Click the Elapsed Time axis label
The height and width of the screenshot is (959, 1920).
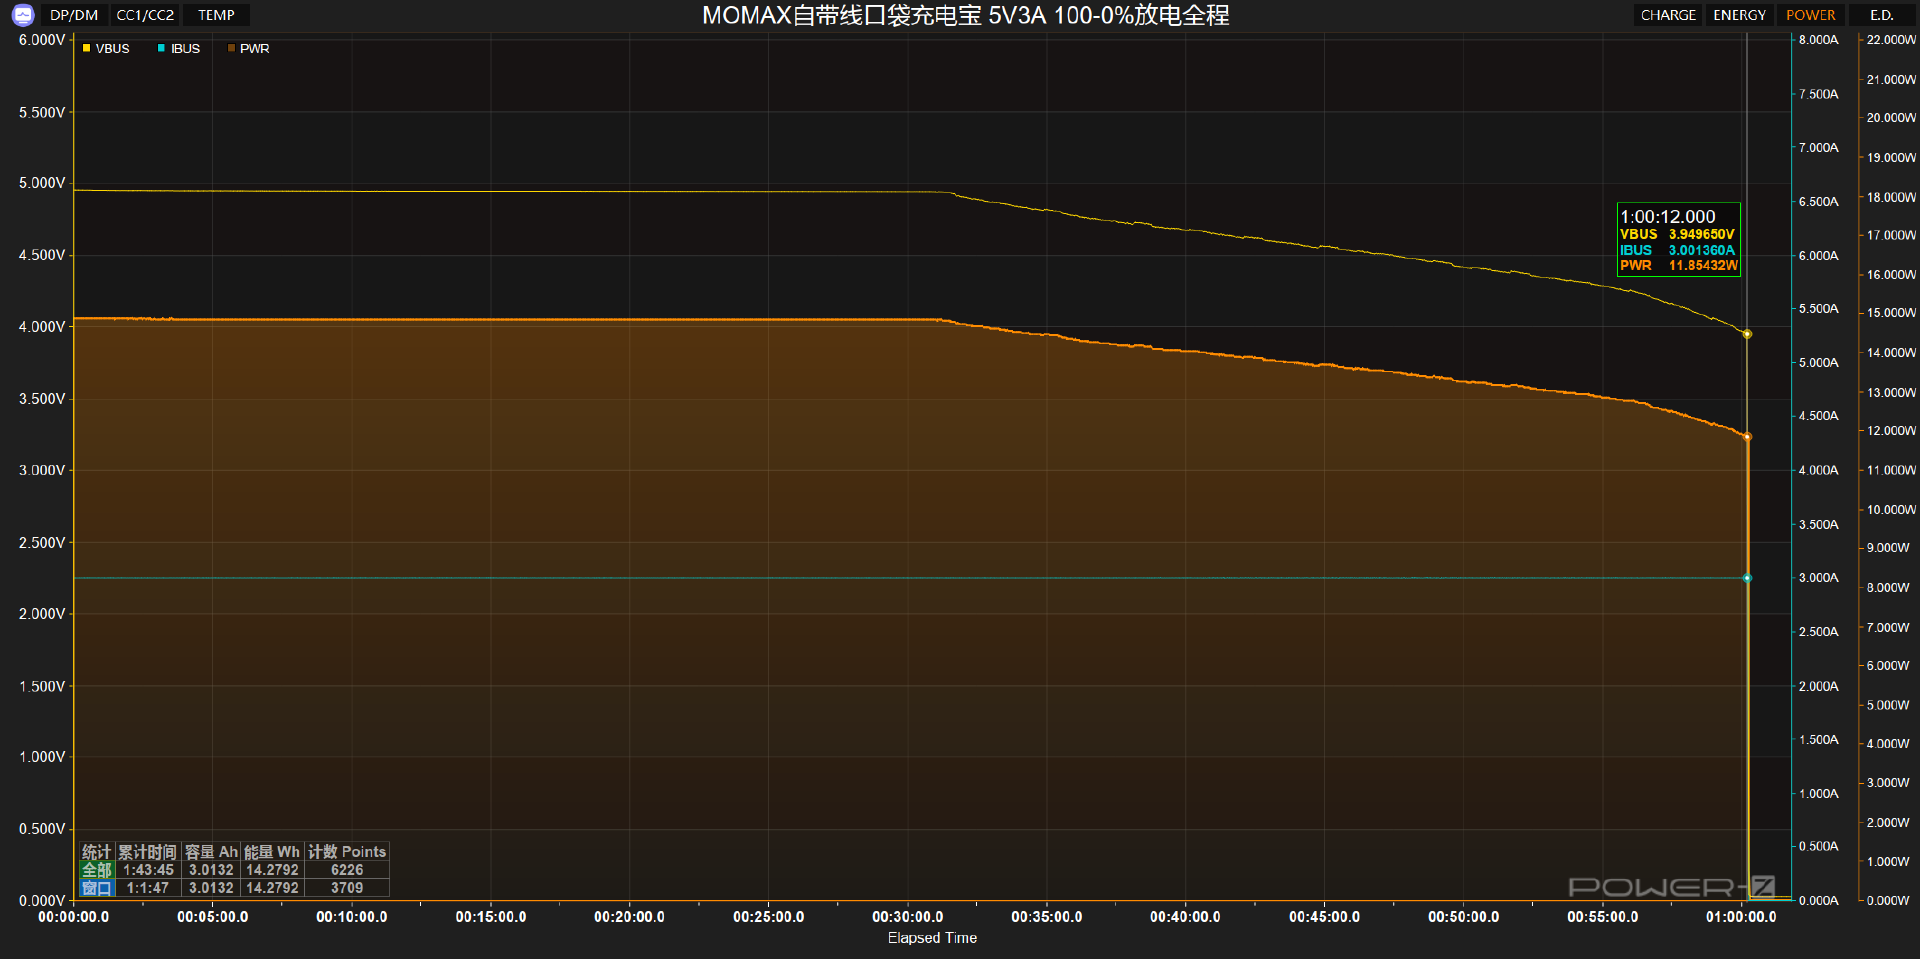pyautogui.click(x=932, y=938)
